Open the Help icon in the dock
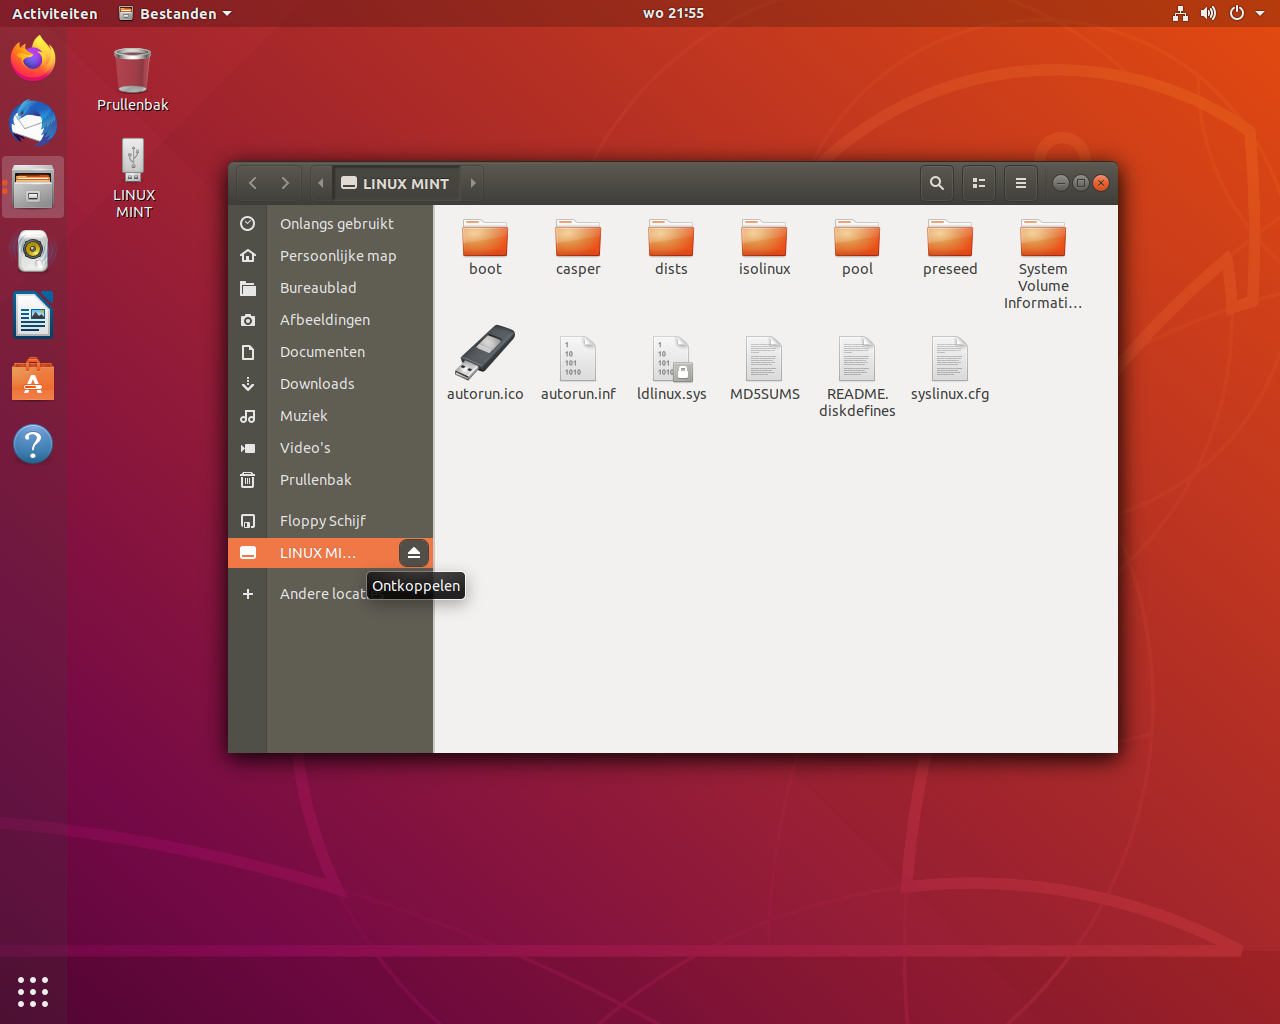This screenshot has width=1280, height=1024. coord(33,444)
